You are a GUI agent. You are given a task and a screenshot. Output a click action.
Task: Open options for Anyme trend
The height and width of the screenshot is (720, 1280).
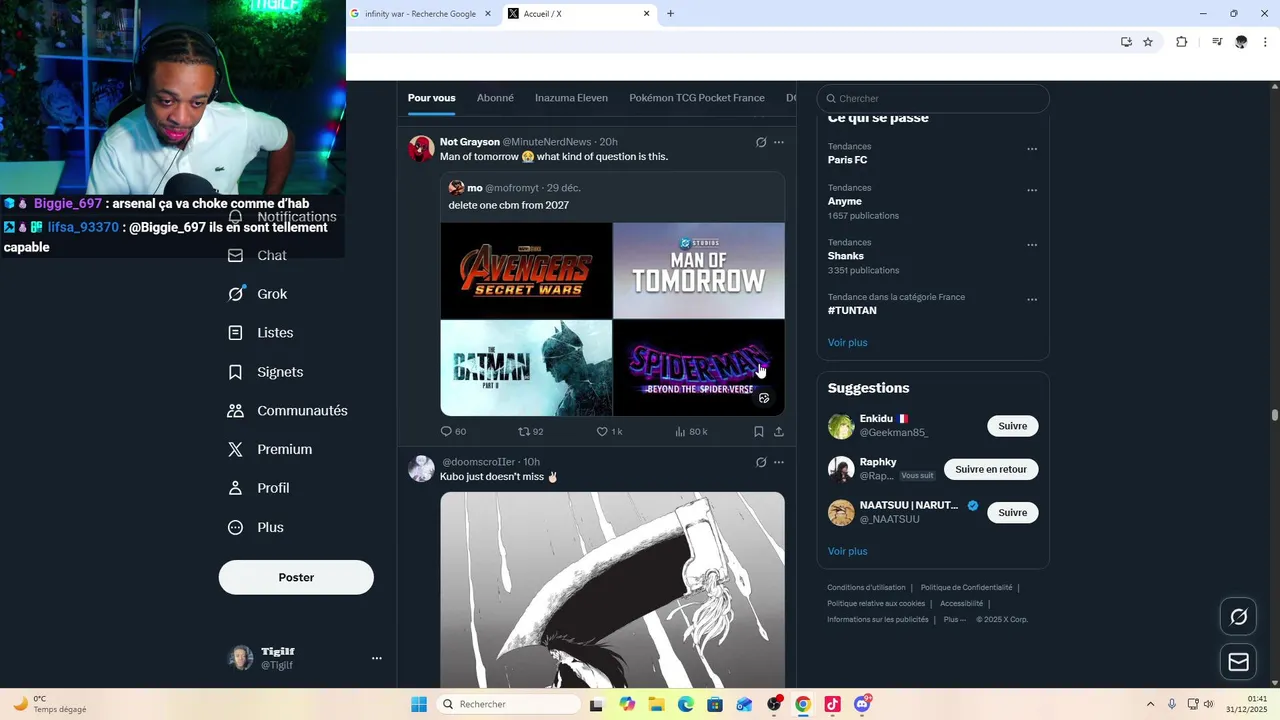coord(1032,190)
